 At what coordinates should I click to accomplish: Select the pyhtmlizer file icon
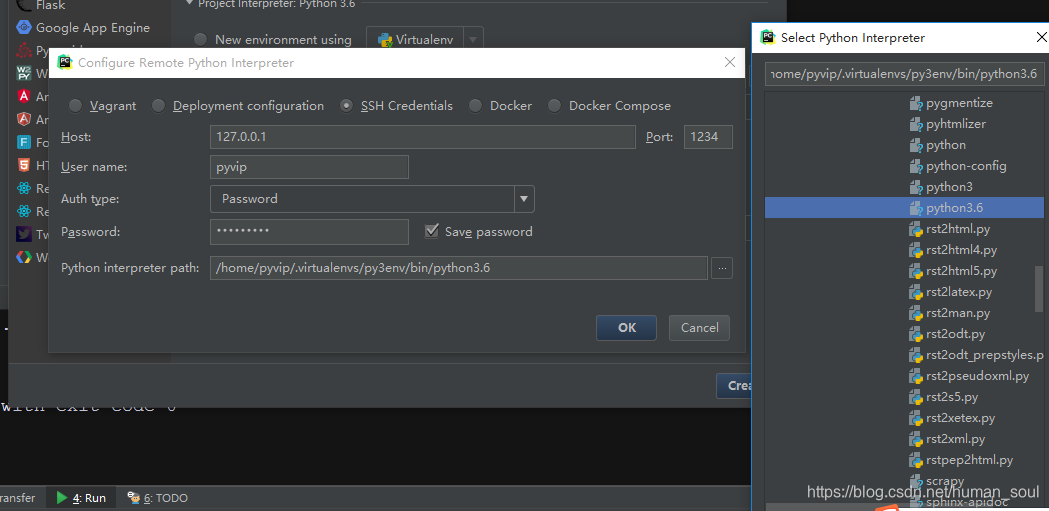click(916, 124)
